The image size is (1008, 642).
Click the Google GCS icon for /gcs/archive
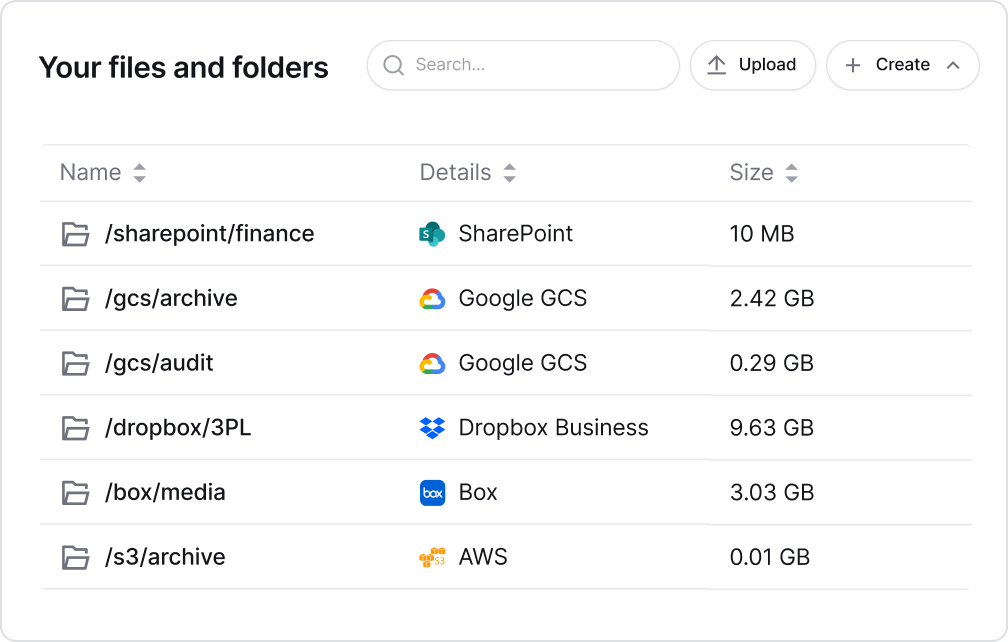coord(431,298)
